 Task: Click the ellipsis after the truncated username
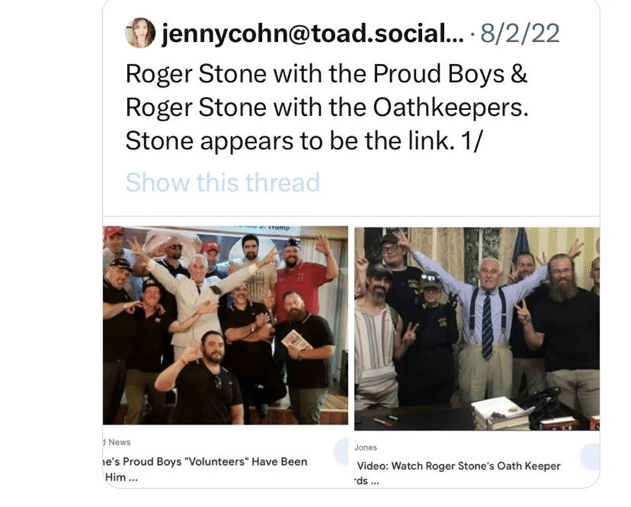[454, 34]
